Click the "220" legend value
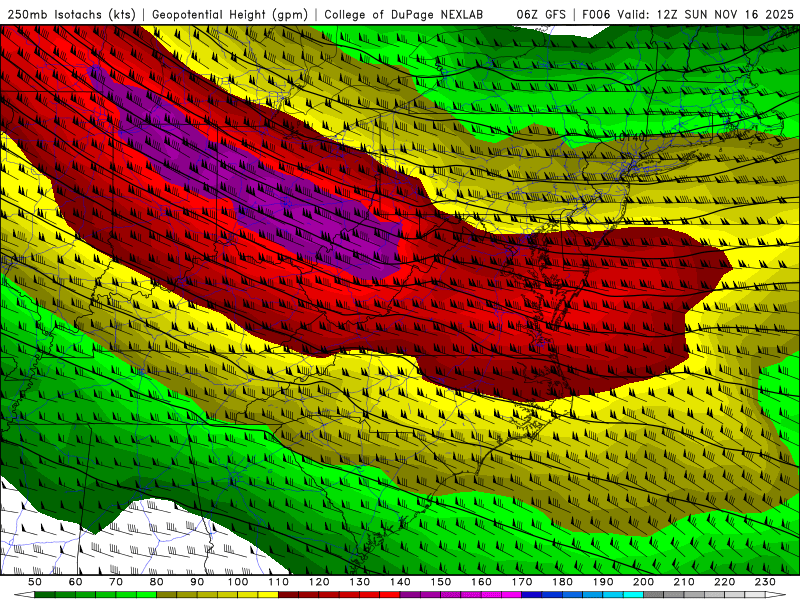 724,582
